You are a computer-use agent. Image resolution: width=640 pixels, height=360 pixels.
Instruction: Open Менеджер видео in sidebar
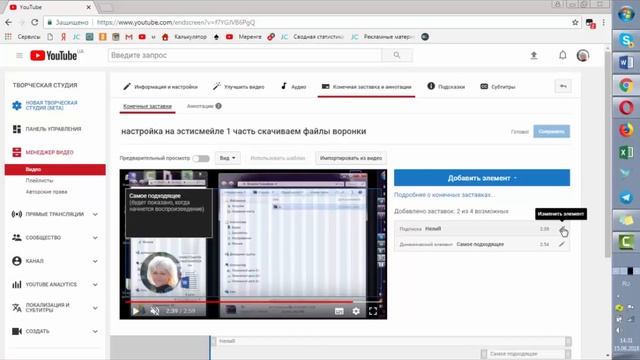coord(49,152)
